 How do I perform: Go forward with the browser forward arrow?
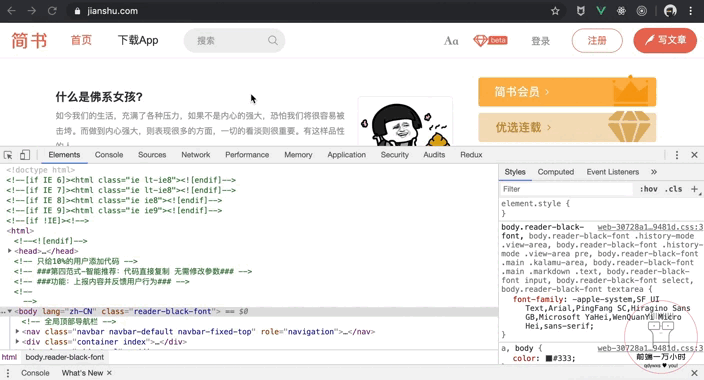[x=31, y=11]
